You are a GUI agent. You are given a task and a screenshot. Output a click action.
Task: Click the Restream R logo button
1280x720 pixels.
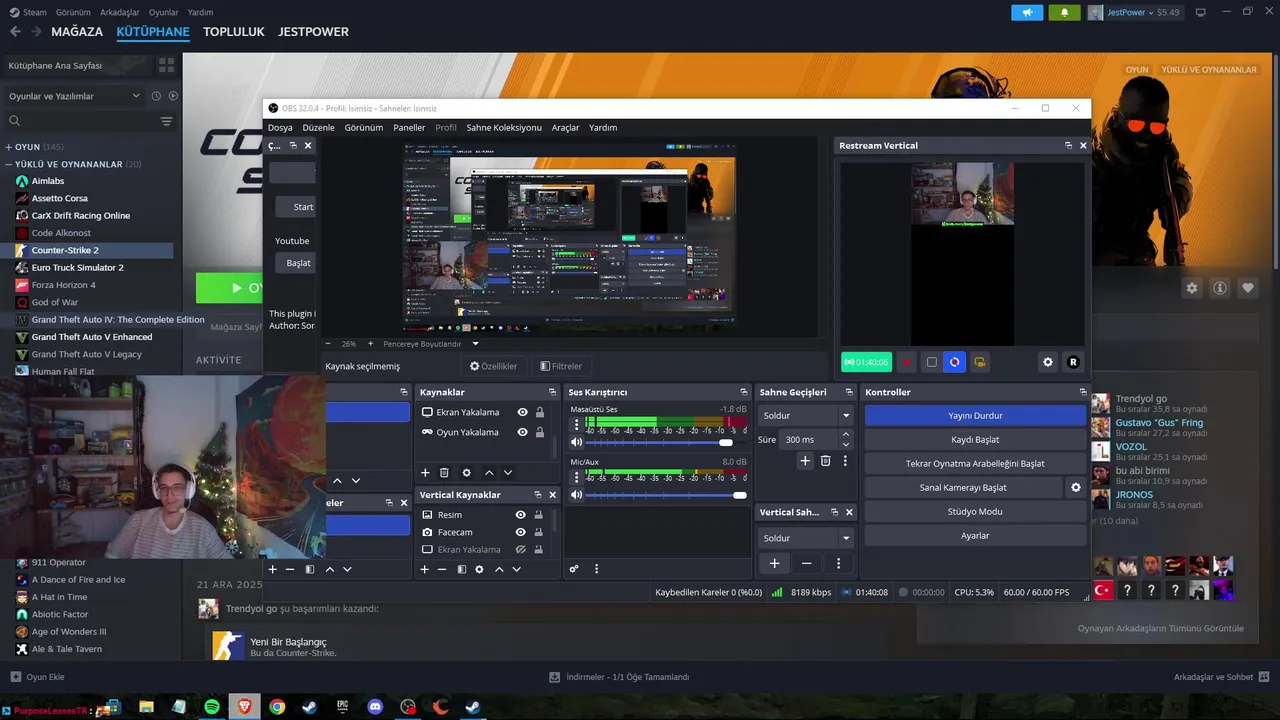tap(1073, 362)
